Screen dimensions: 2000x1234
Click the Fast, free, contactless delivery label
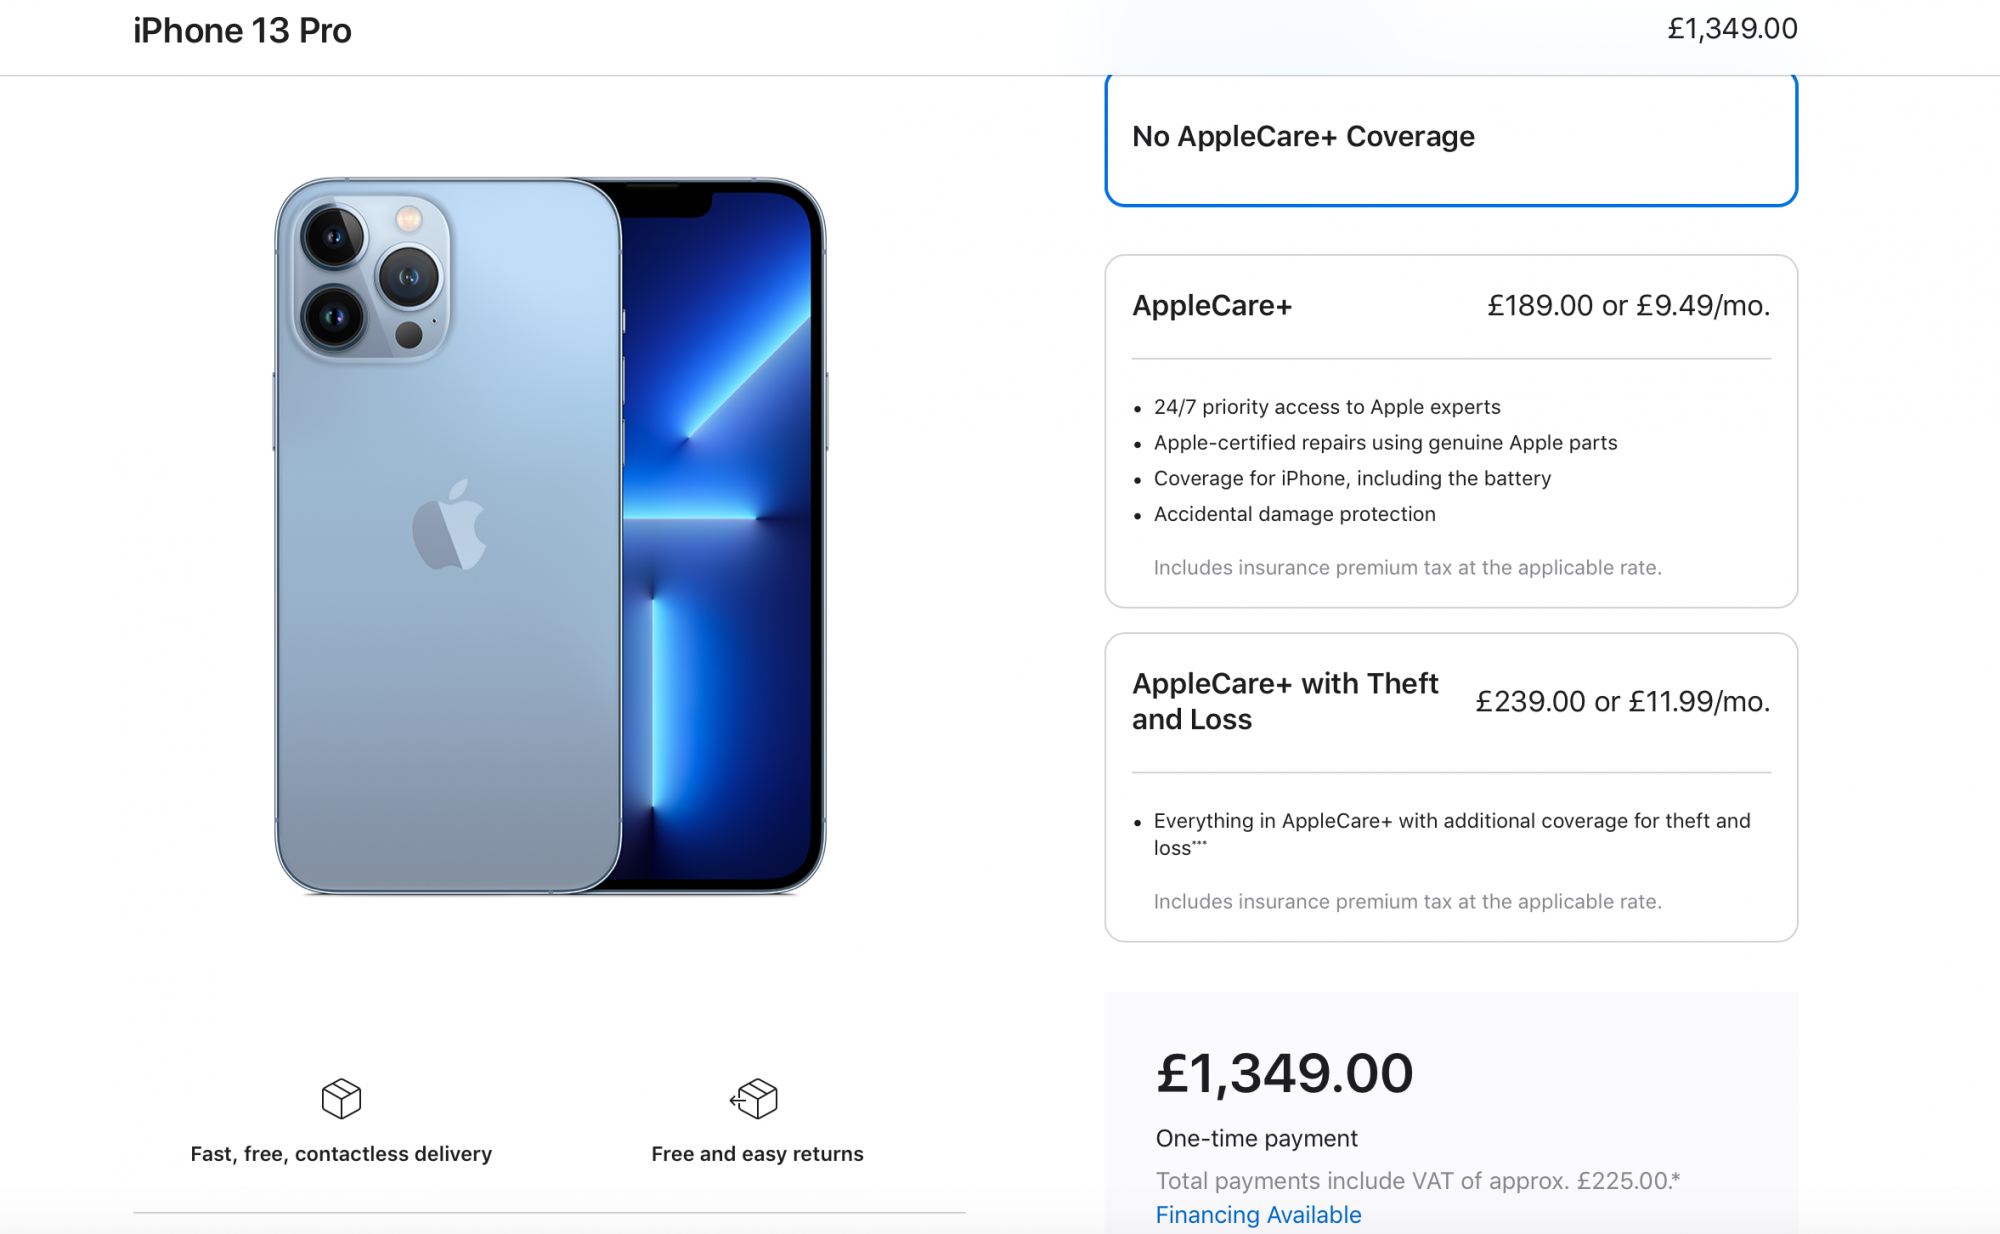click(341, 1154)
